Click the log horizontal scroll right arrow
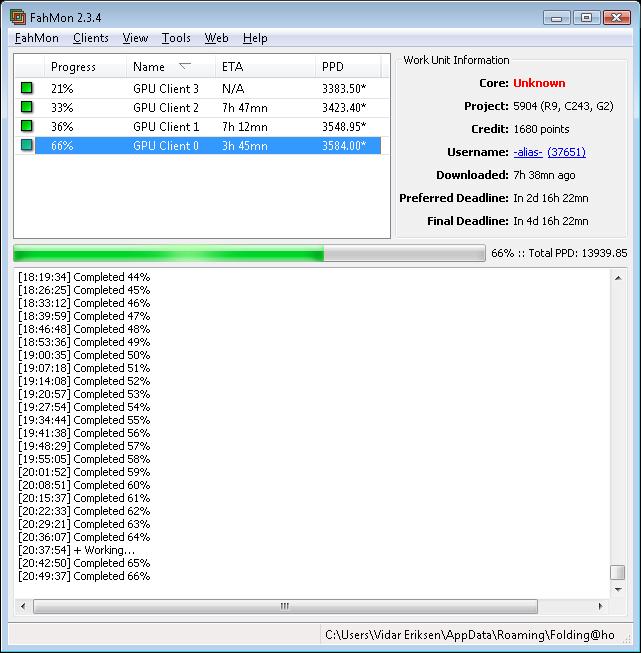 pyautogui.click(x=600, y=606)
